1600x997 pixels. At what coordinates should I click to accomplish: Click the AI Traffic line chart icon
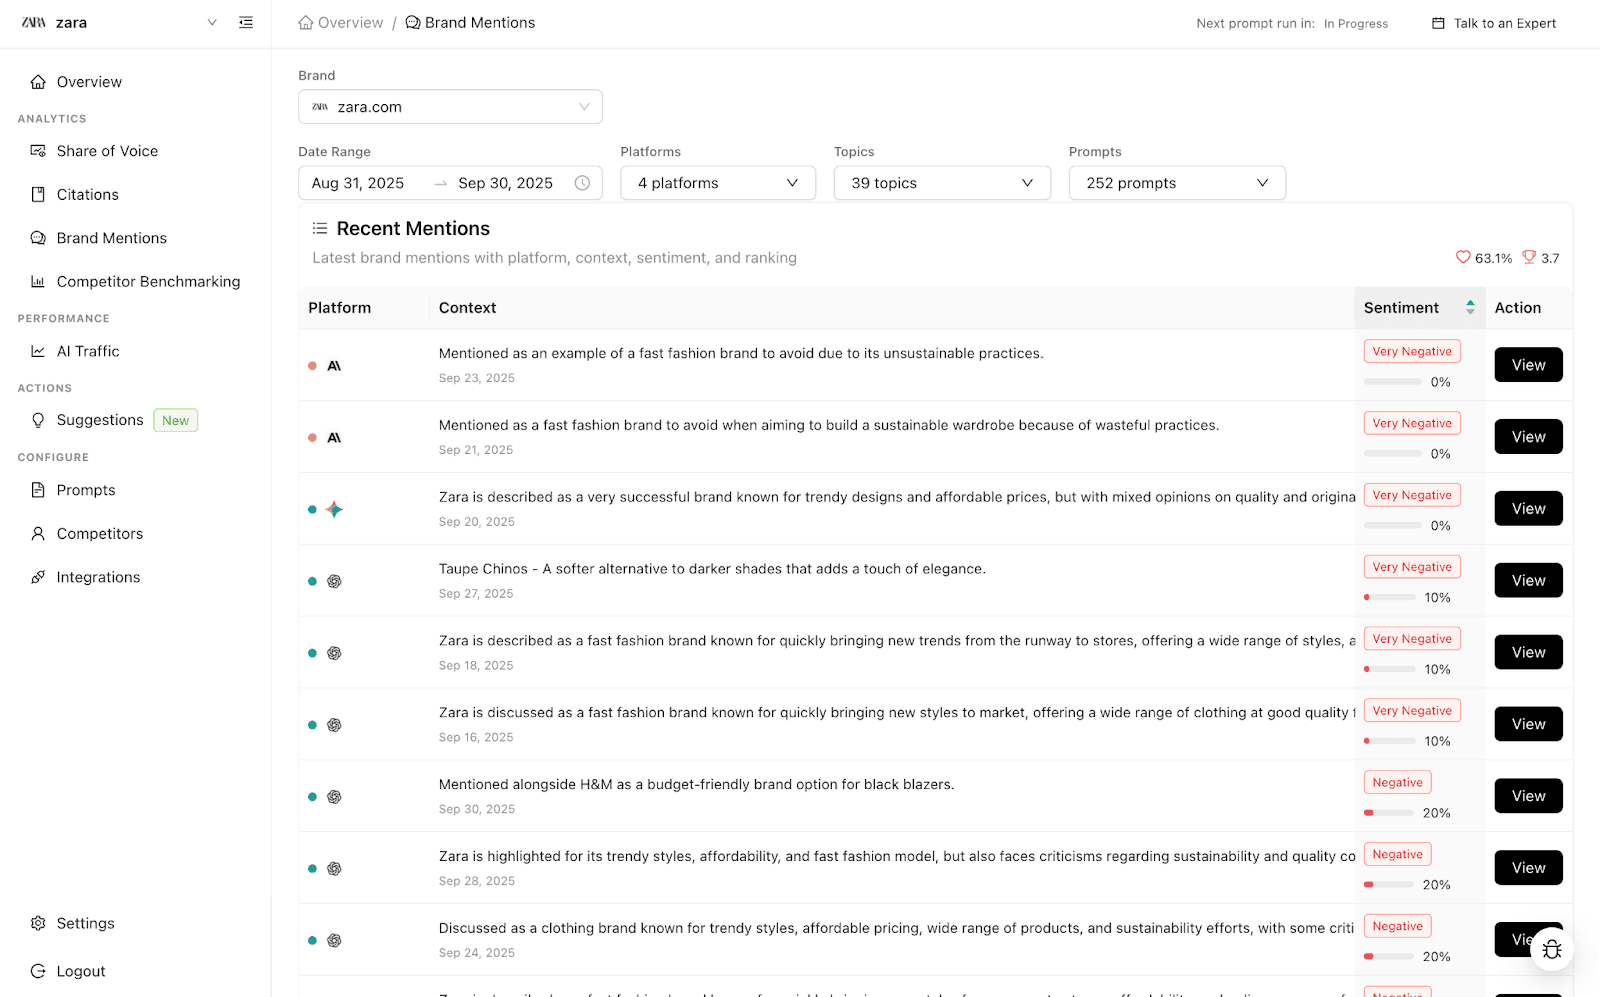click(38, 351)
